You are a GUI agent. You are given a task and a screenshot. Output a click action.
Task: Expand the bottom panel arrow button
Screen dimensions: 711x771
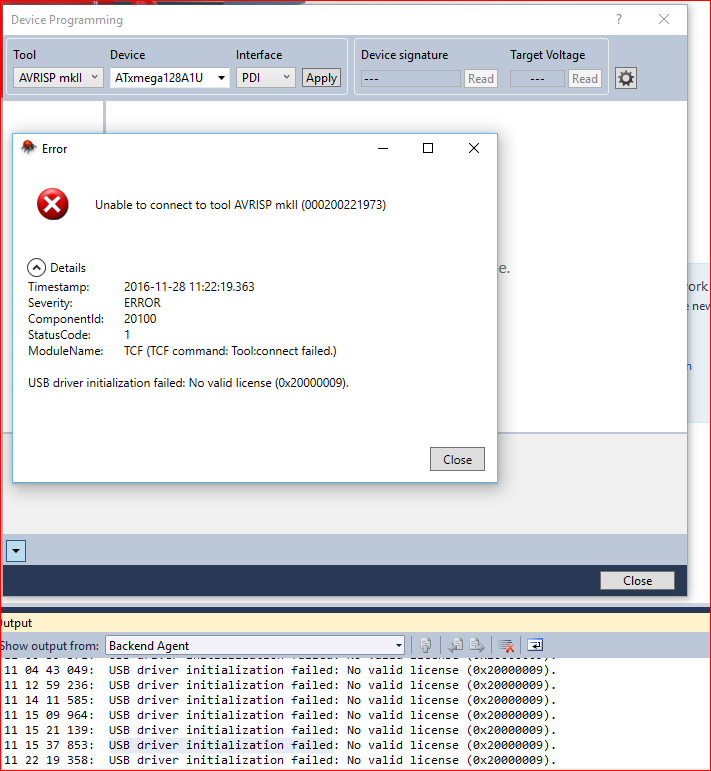16,551
